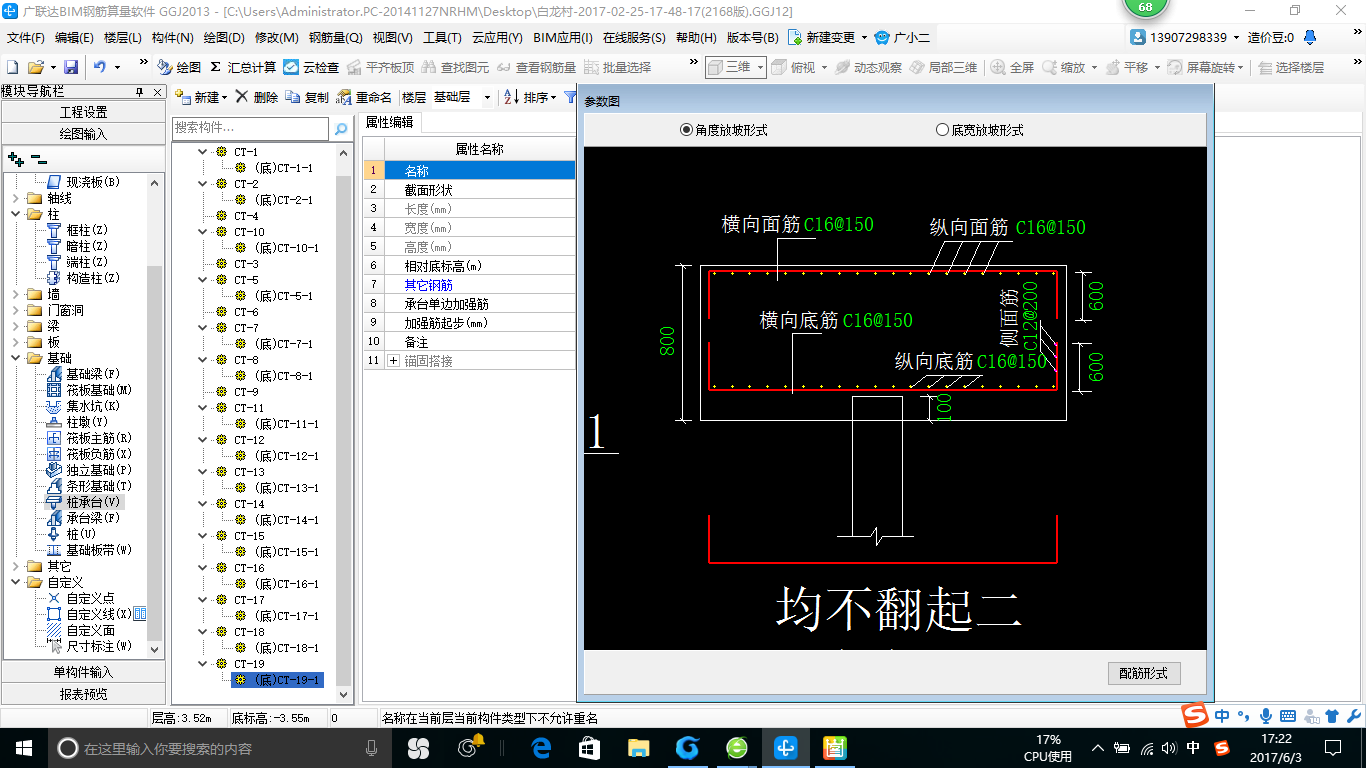Click the 800 height dimension value
The image size is (1366, 768).
click(667, 342)
